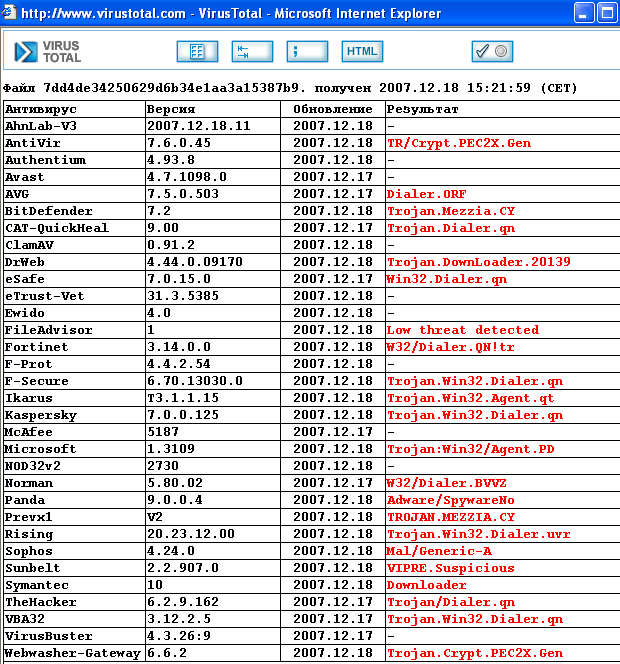Image resolution: width=620 pixels, height=664 pixels.
Task: Click the W32/Dialer.QN!tr result
Action: tap(451, 347)
